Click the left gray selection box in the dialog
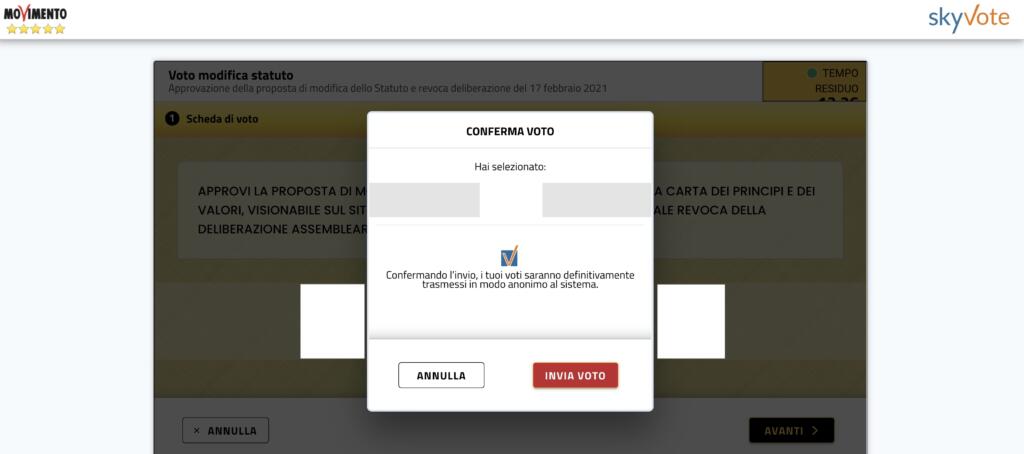Screen dimensions: 1024x454 (x=424, y=200)
